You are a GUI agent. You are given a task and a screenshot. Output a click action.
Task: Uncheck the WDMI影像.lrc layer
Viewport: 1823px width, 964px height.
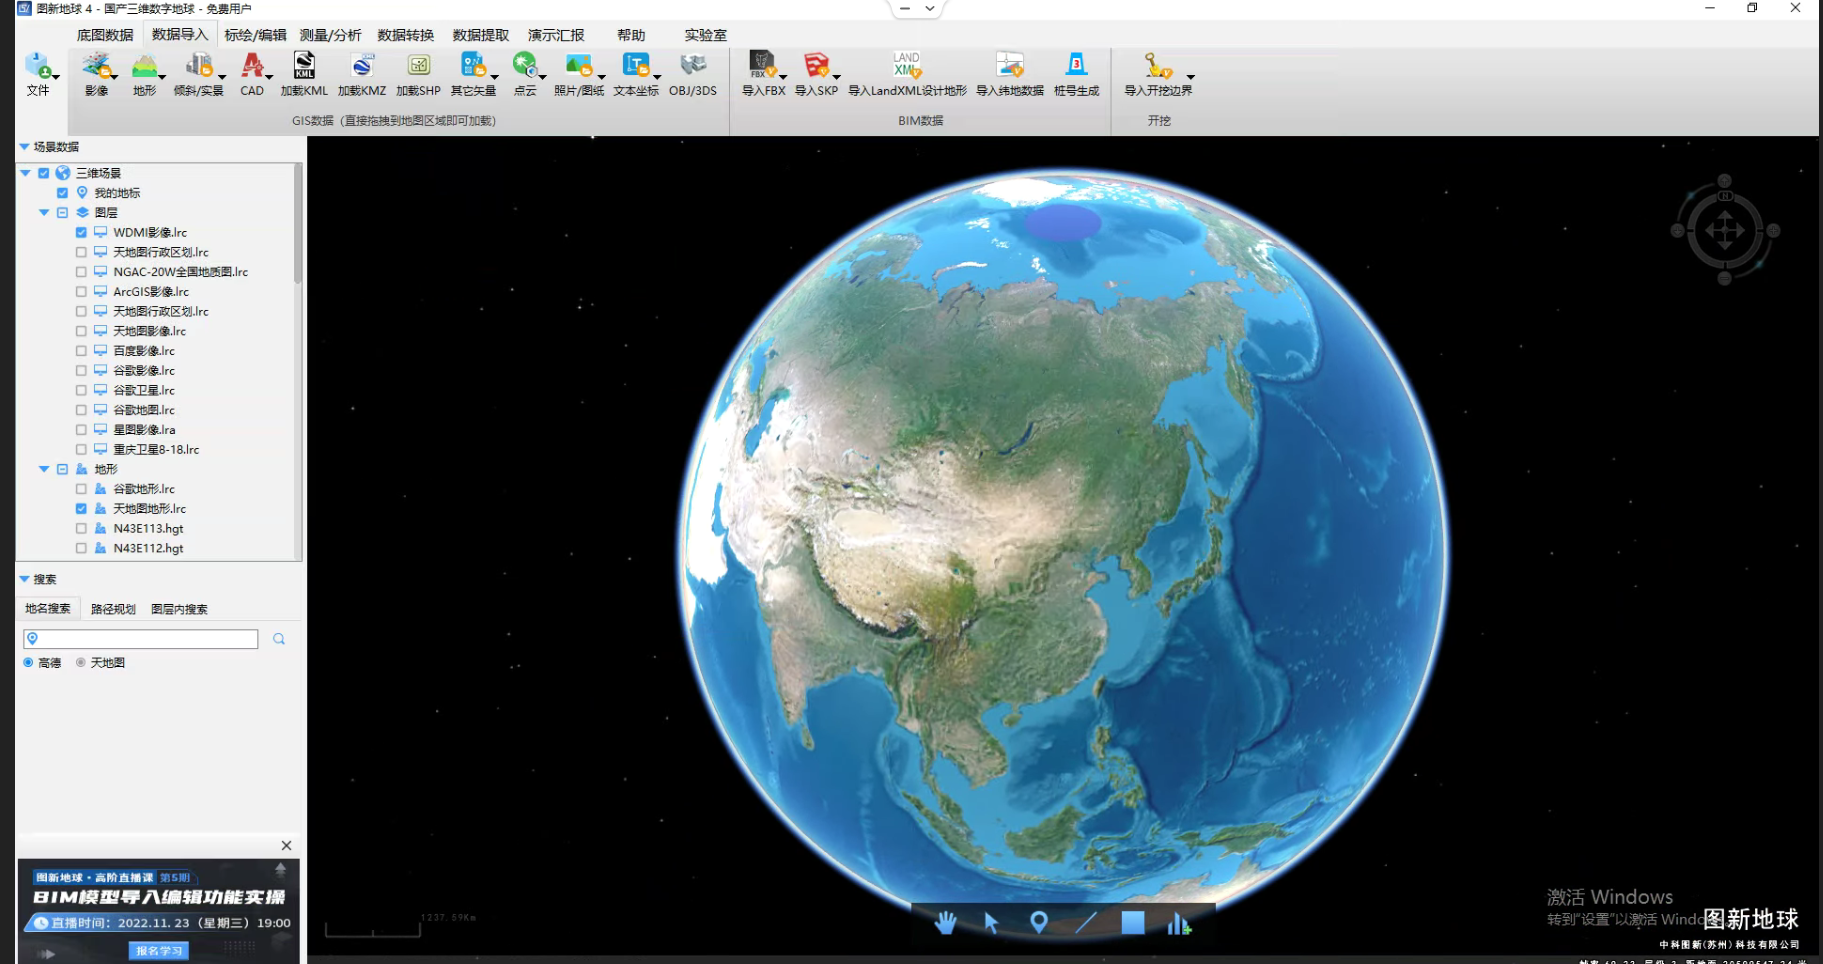pos(81,232)
